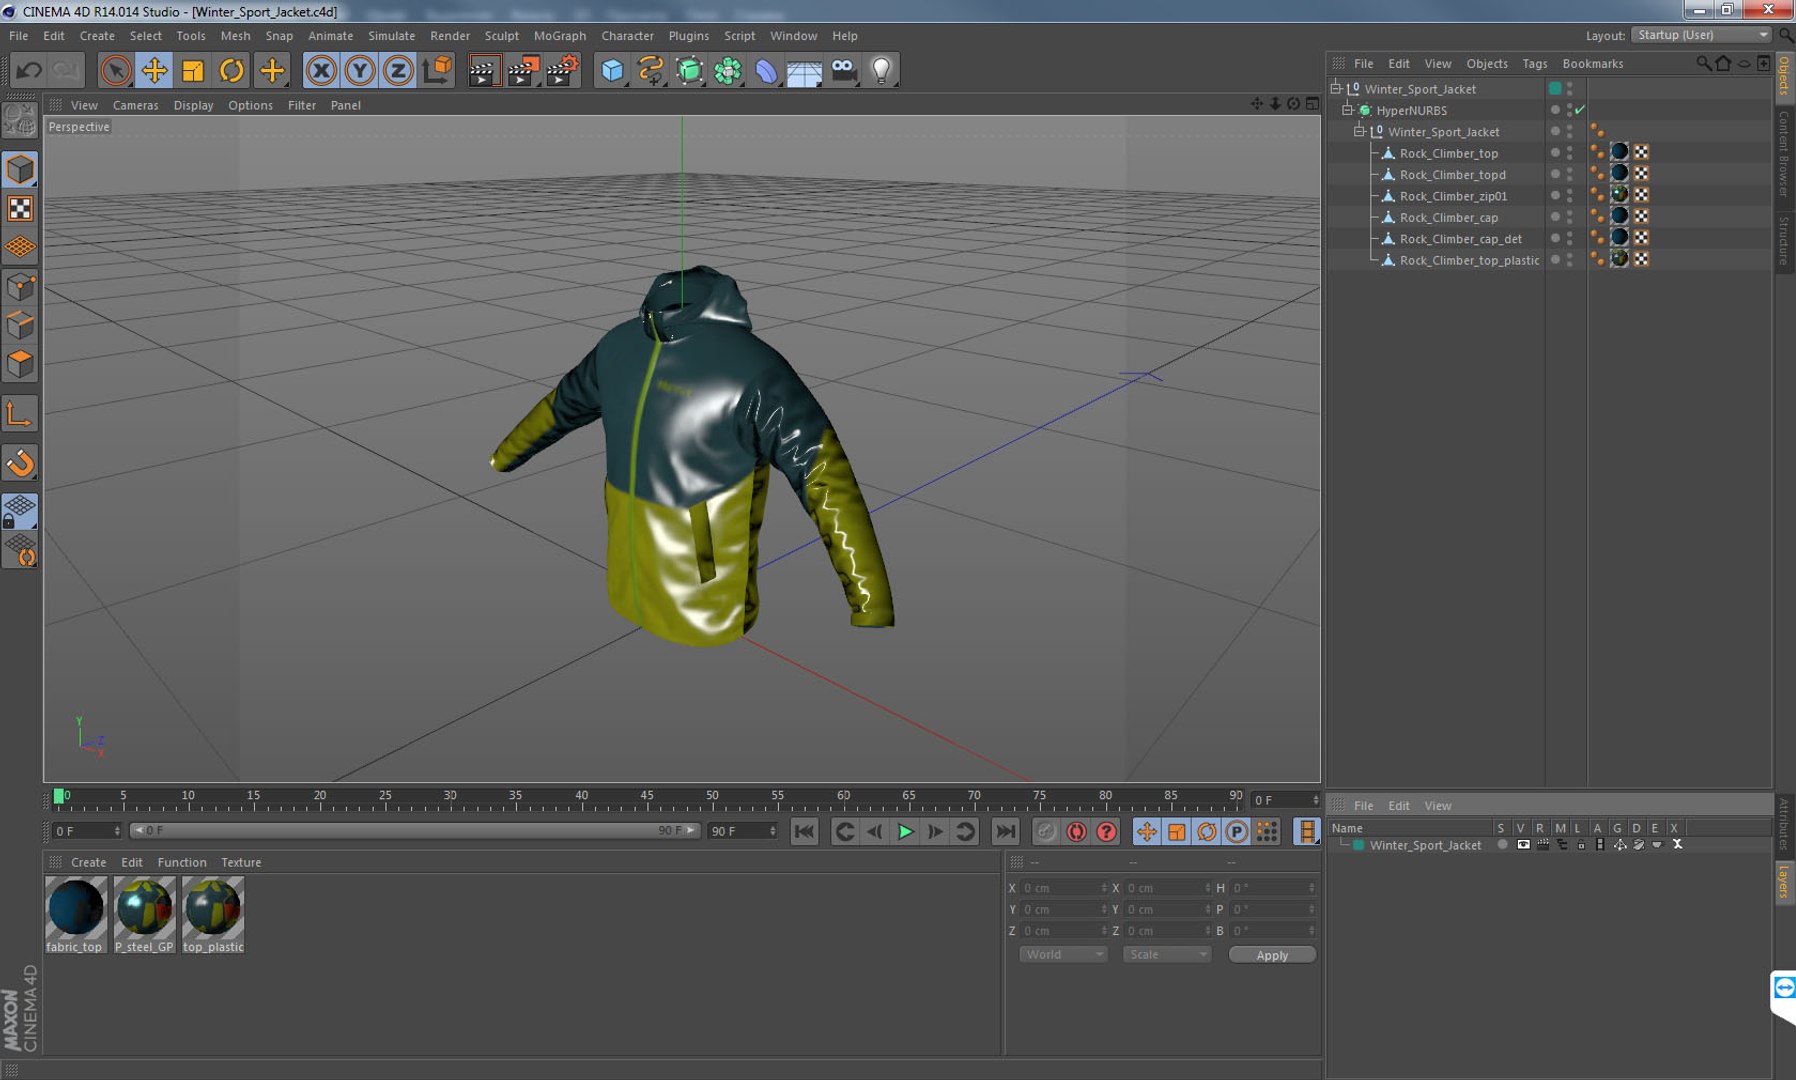Select the Move tool in top toolbar
Viewport: 1796px width, 1080px height.
pyautogui.click(x=154, y=70)
